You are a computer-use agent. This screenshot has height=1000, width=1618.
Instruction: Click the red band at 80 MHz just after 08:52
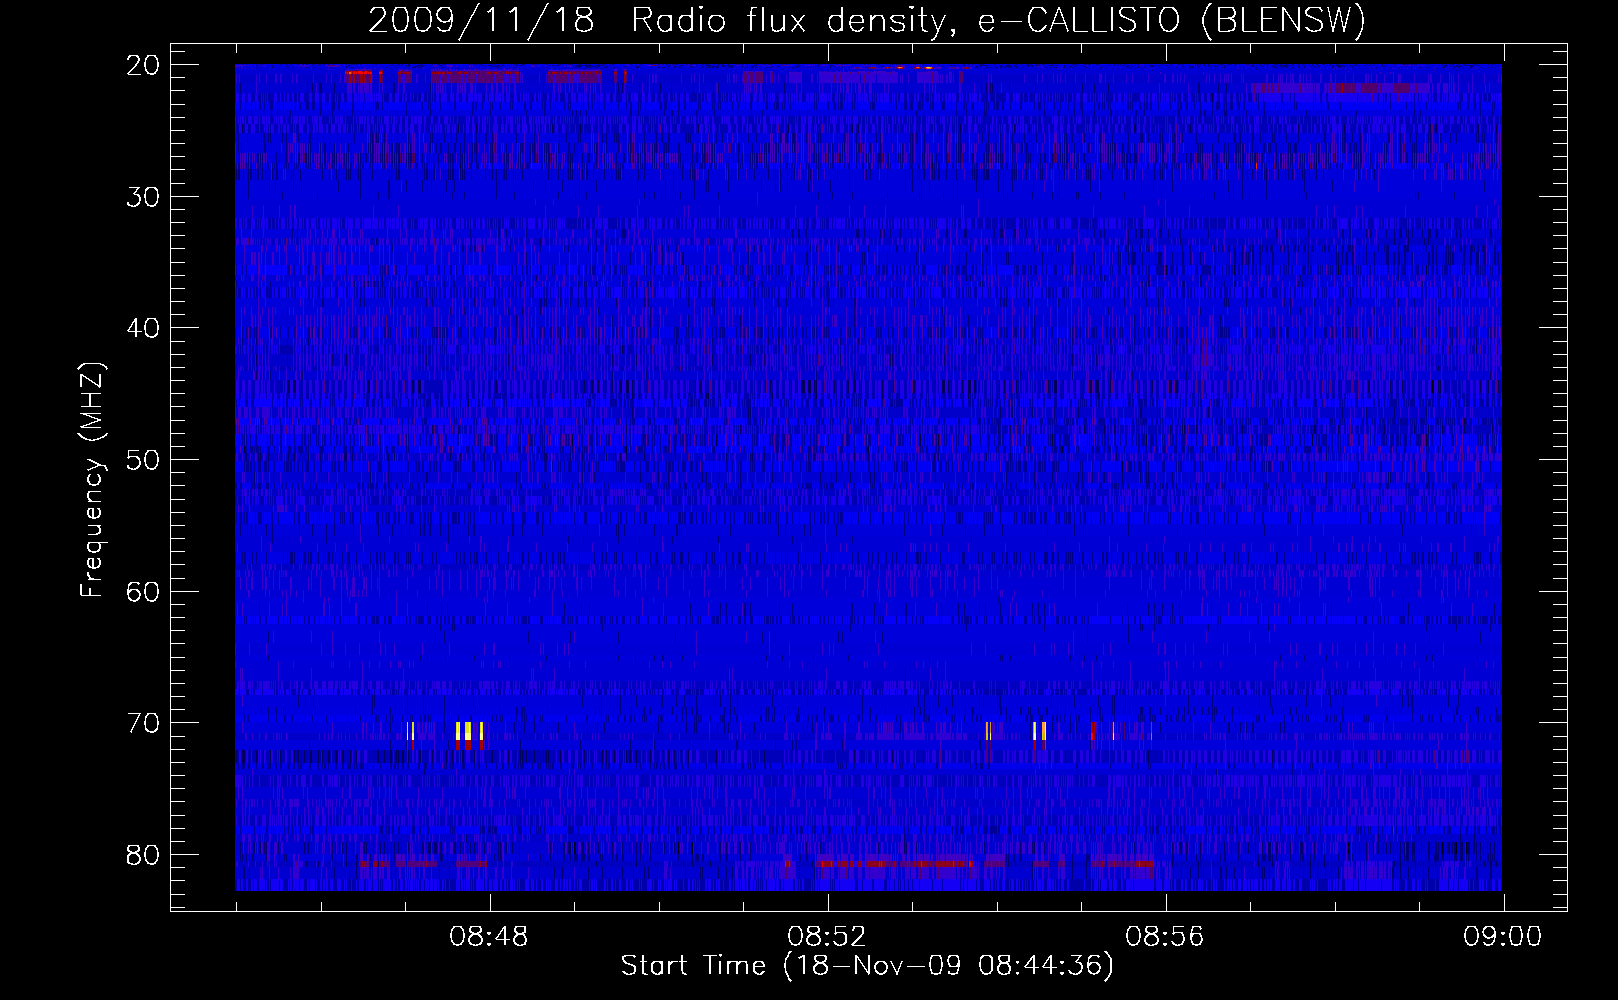[x=895, y=863]
